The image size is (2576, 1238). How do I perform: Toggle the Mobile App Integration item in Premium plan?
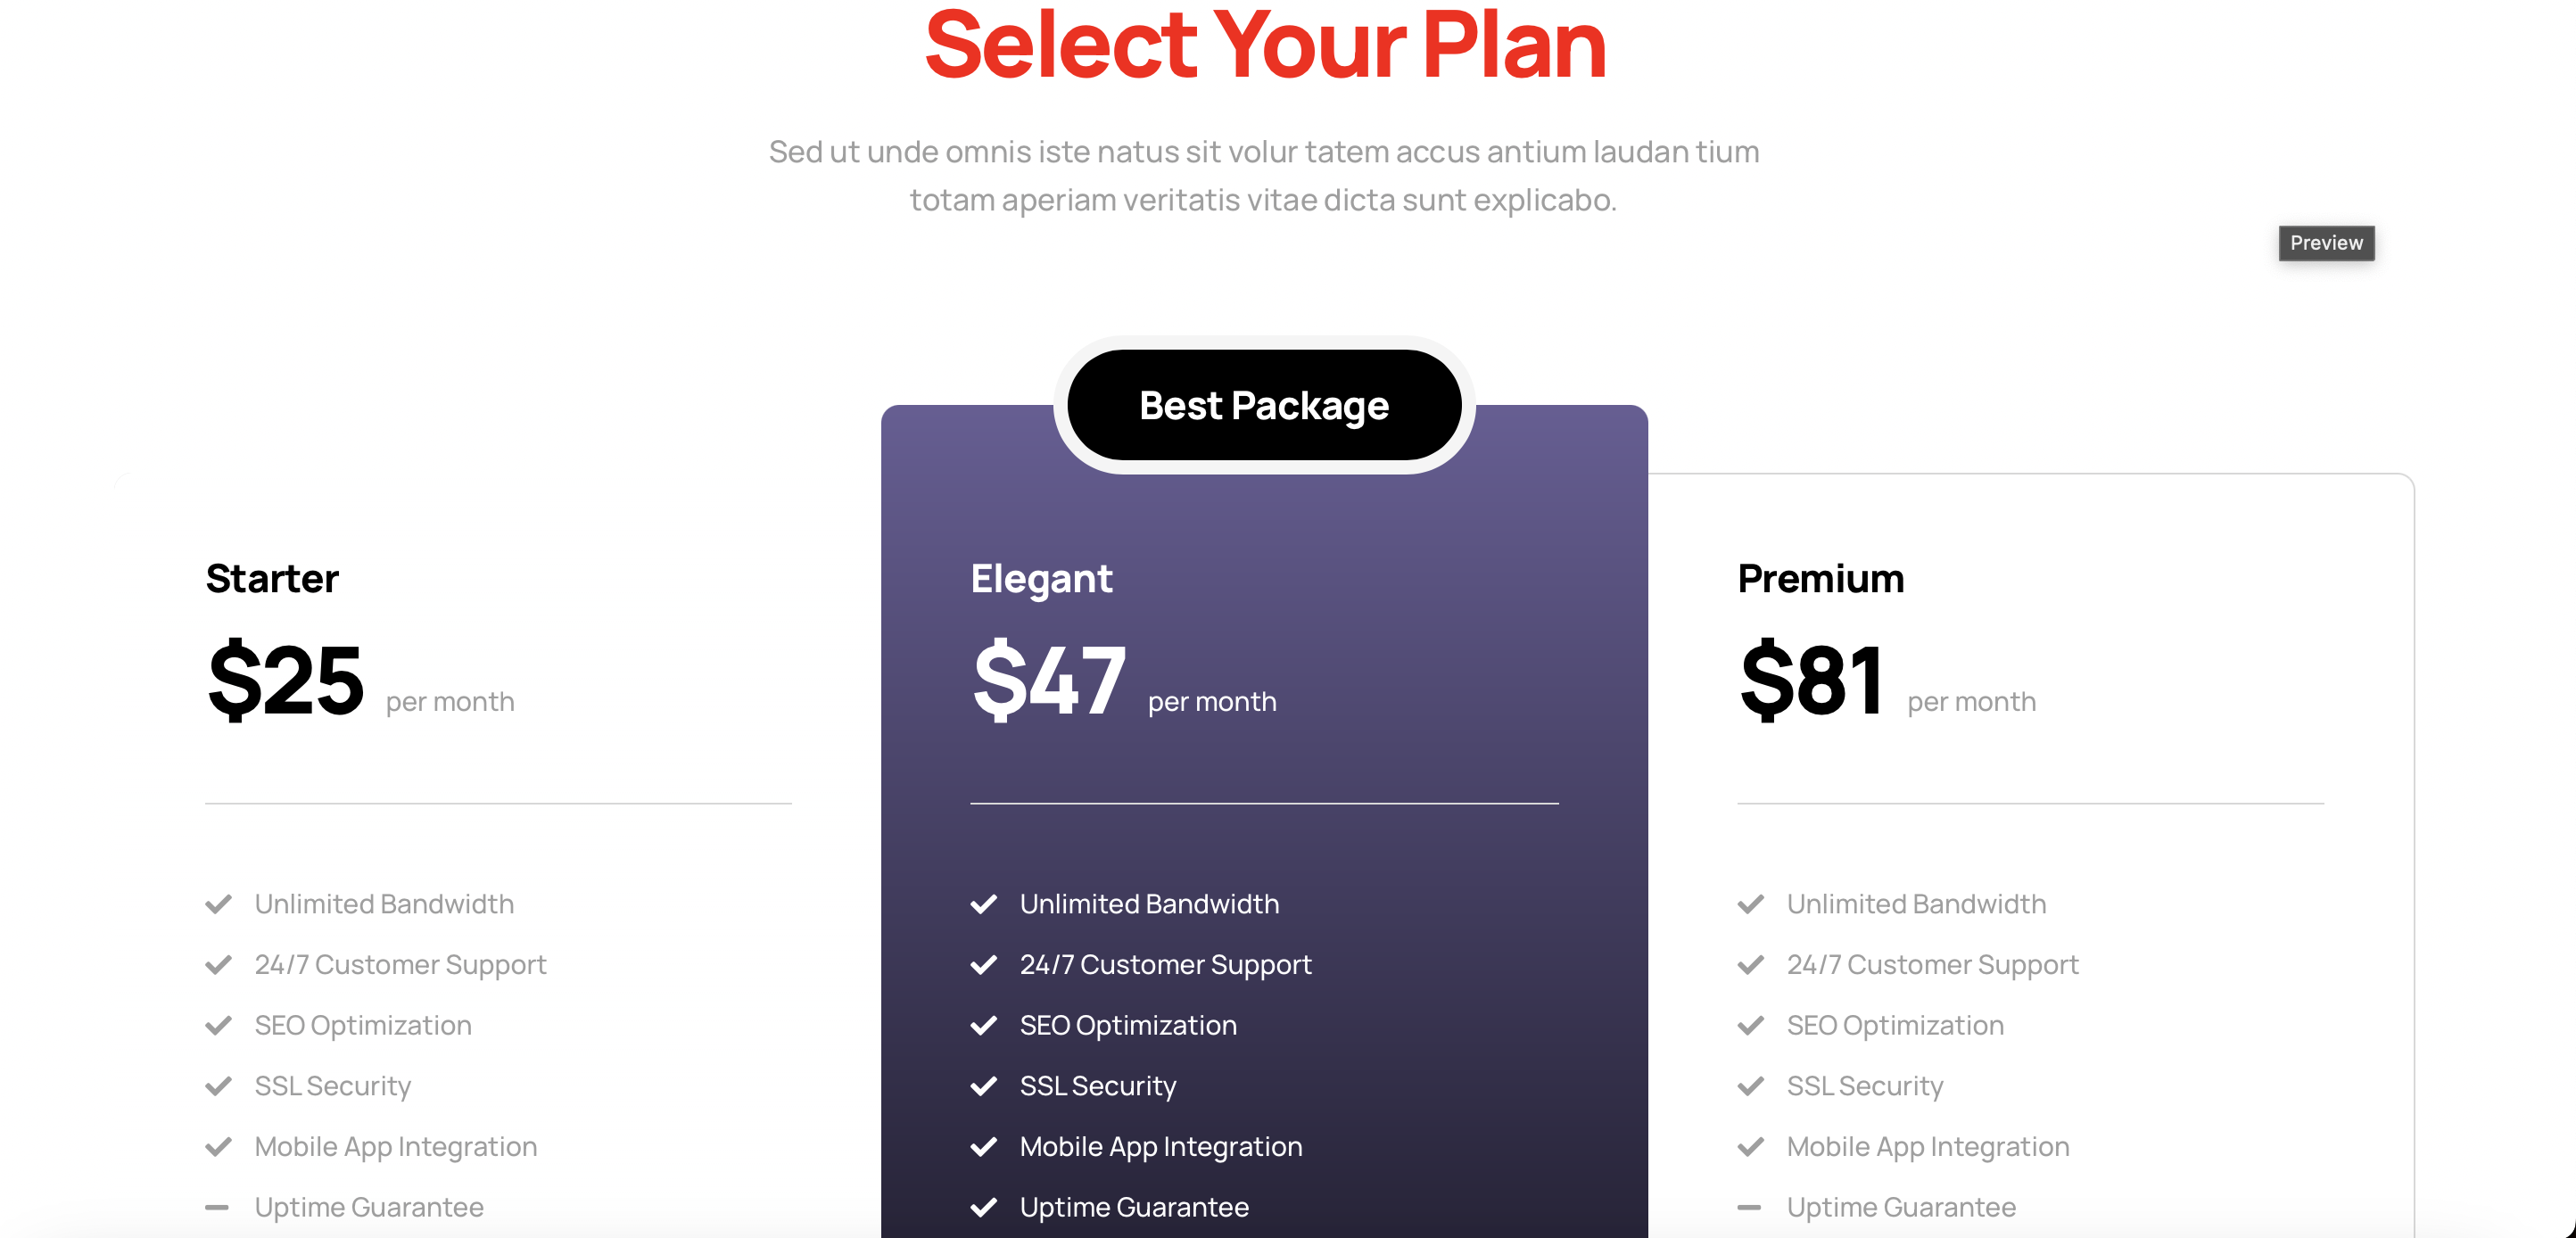point(1927,1146)
